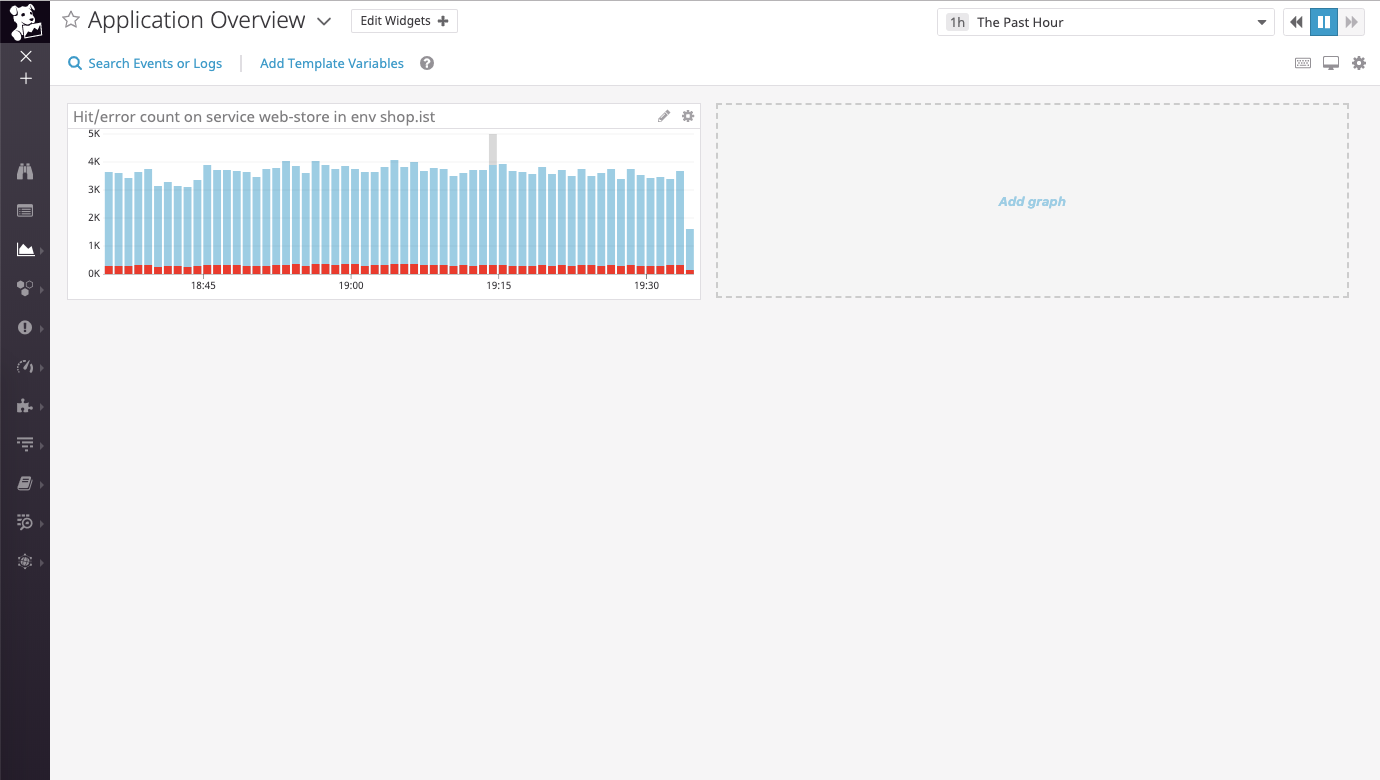Screen dimensions: 1380x780
Task: Click the pencil edit icon on graph
Action: pos(664,117)
